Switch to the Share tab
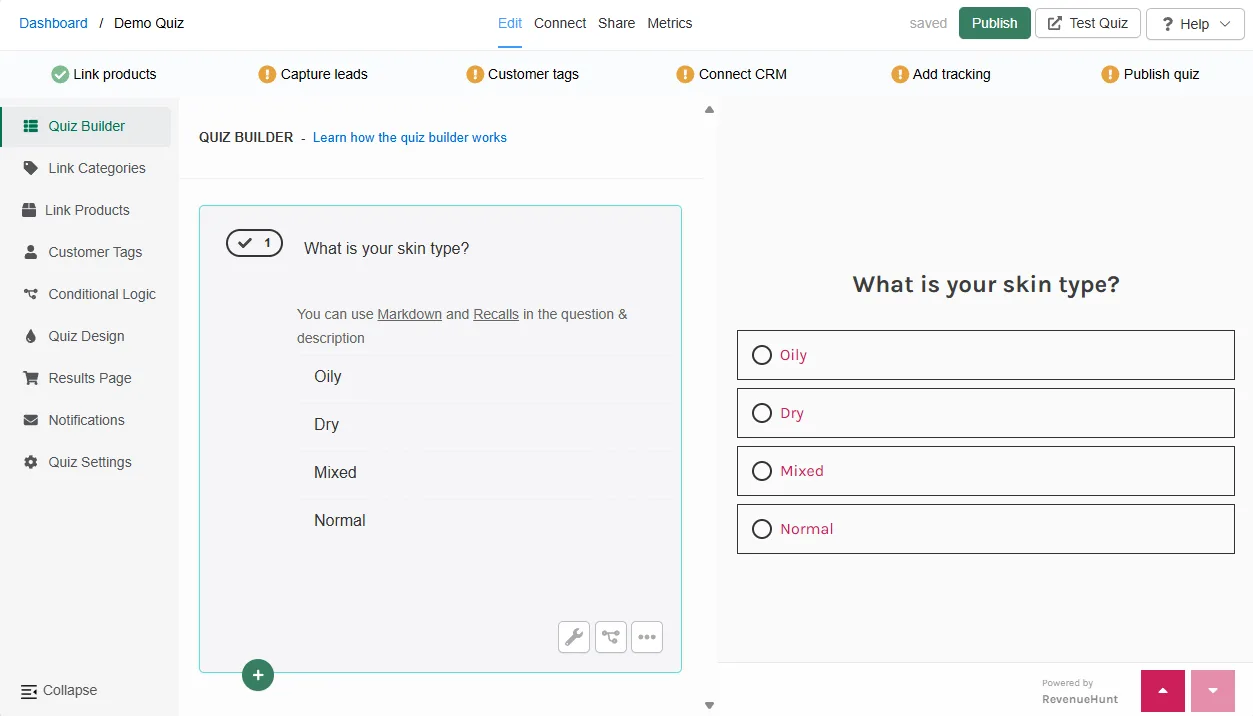The height and width of the screenshot is (716, 1253). coord(617,23)
